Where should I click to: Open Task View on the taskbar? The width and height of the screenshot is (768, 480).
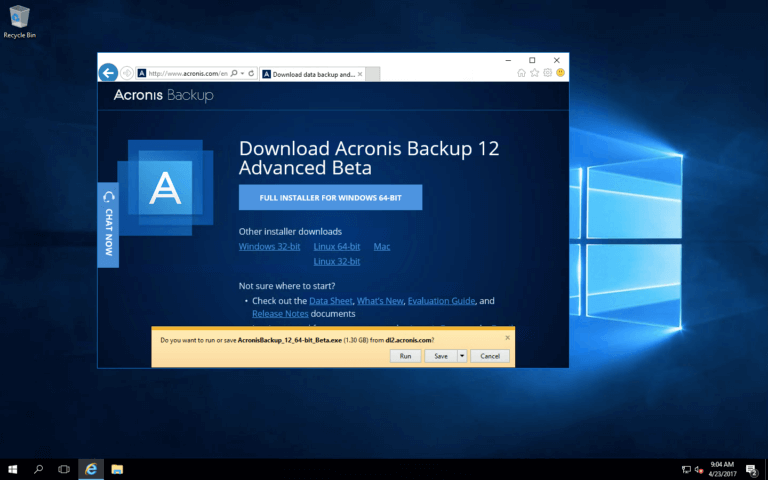click(x=64, y=469)
